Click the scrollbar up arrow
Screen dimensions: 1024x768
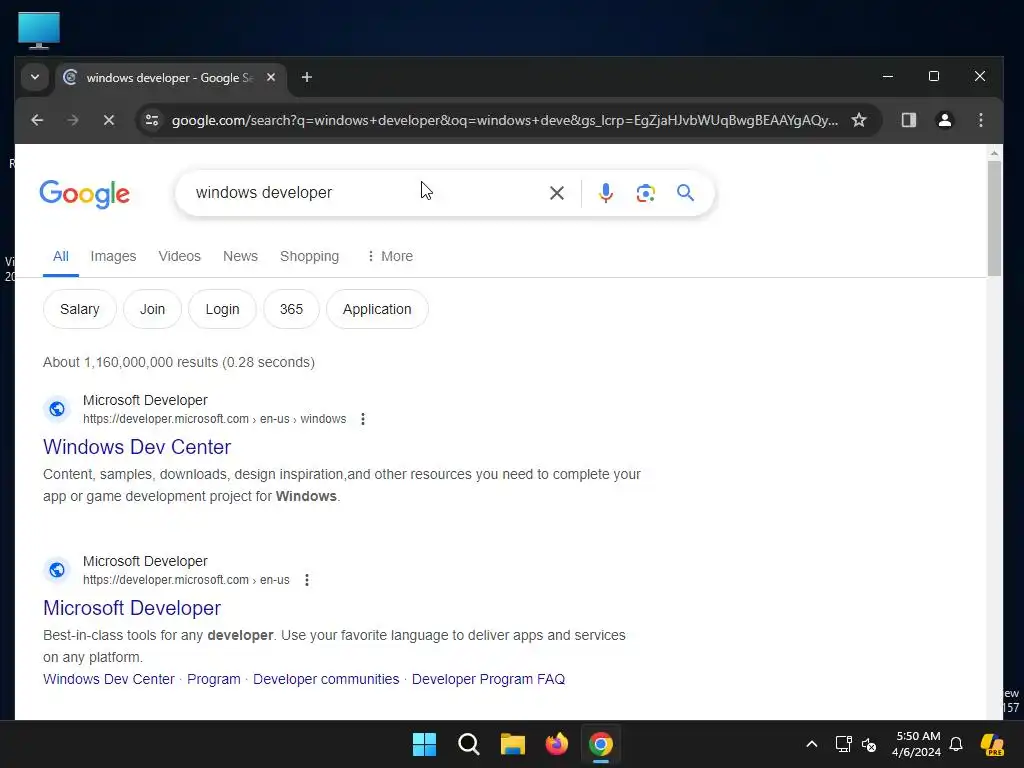click(994, 153)
